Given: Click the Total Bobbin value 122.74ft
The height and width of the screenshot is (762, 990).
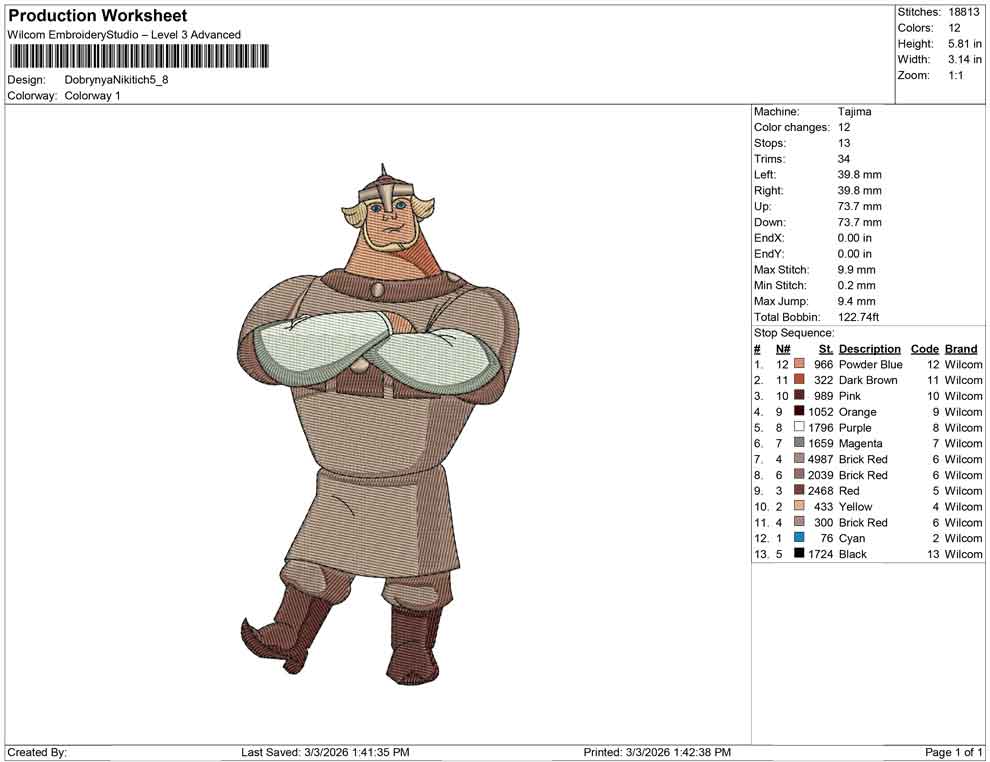Looking at the screenshot, I should (858, 317).
